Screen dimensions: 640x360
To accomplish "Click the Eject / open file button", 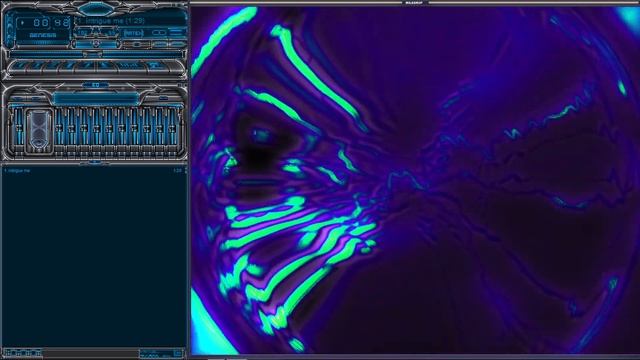I will tap(106, 65).
